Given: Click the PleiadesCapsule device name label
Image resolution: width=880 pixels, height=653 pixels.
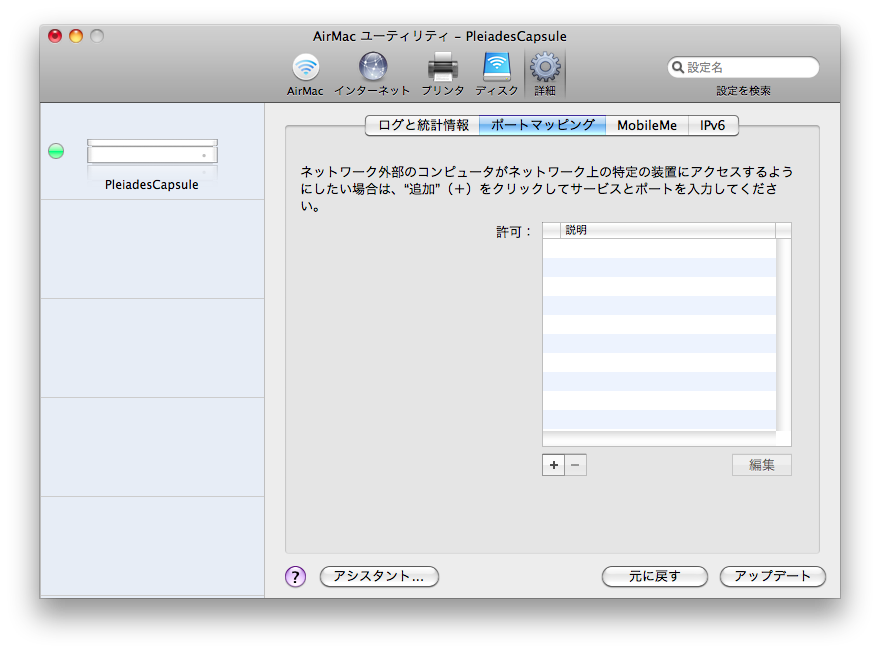Looking at the screenshot, I should pos(152,185).
